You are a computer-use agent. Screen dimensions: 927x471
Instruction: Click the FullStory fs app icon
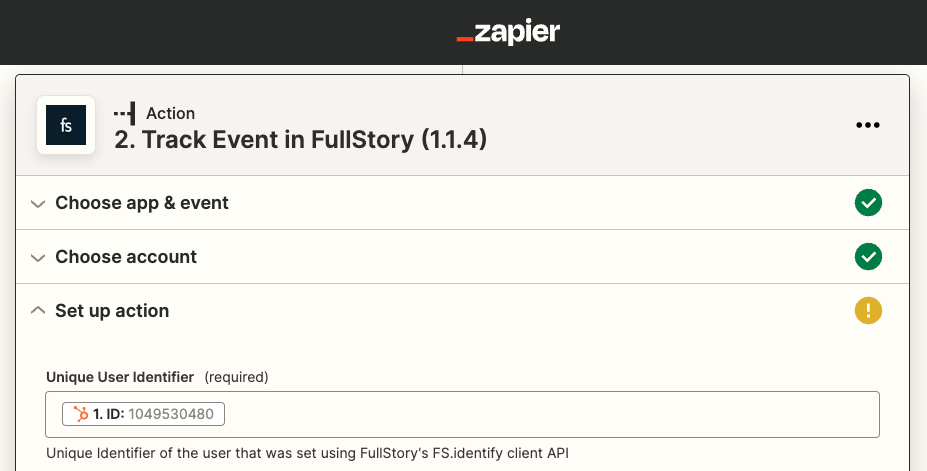66,125
